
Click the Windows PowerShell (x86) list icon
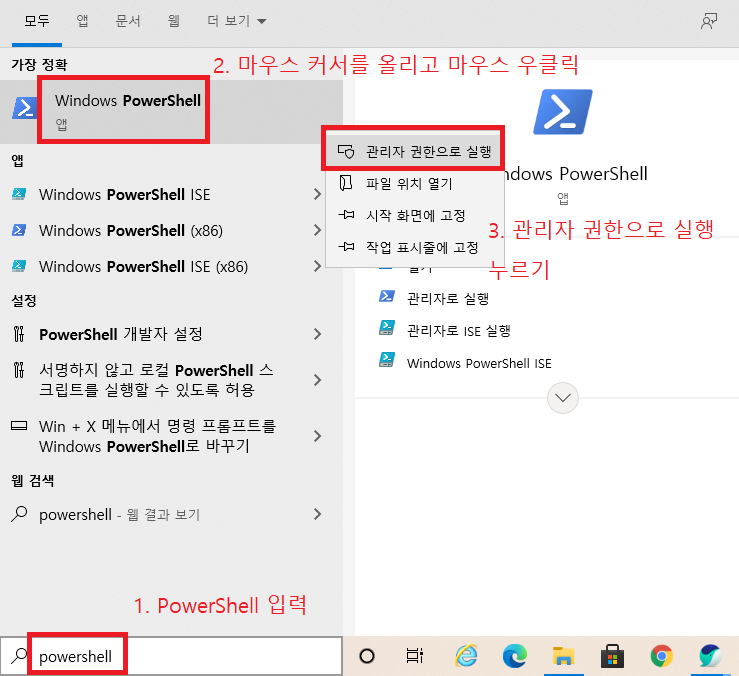tap(19, 230)
